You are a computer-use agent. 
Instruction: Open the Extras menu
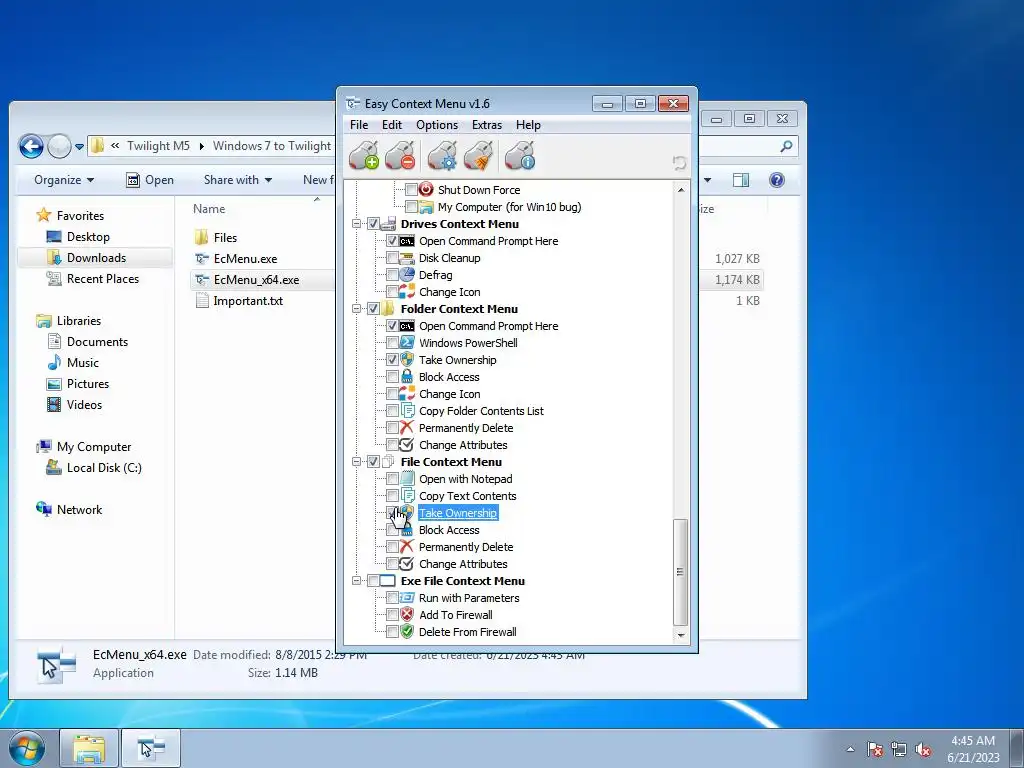click(487, 125)
